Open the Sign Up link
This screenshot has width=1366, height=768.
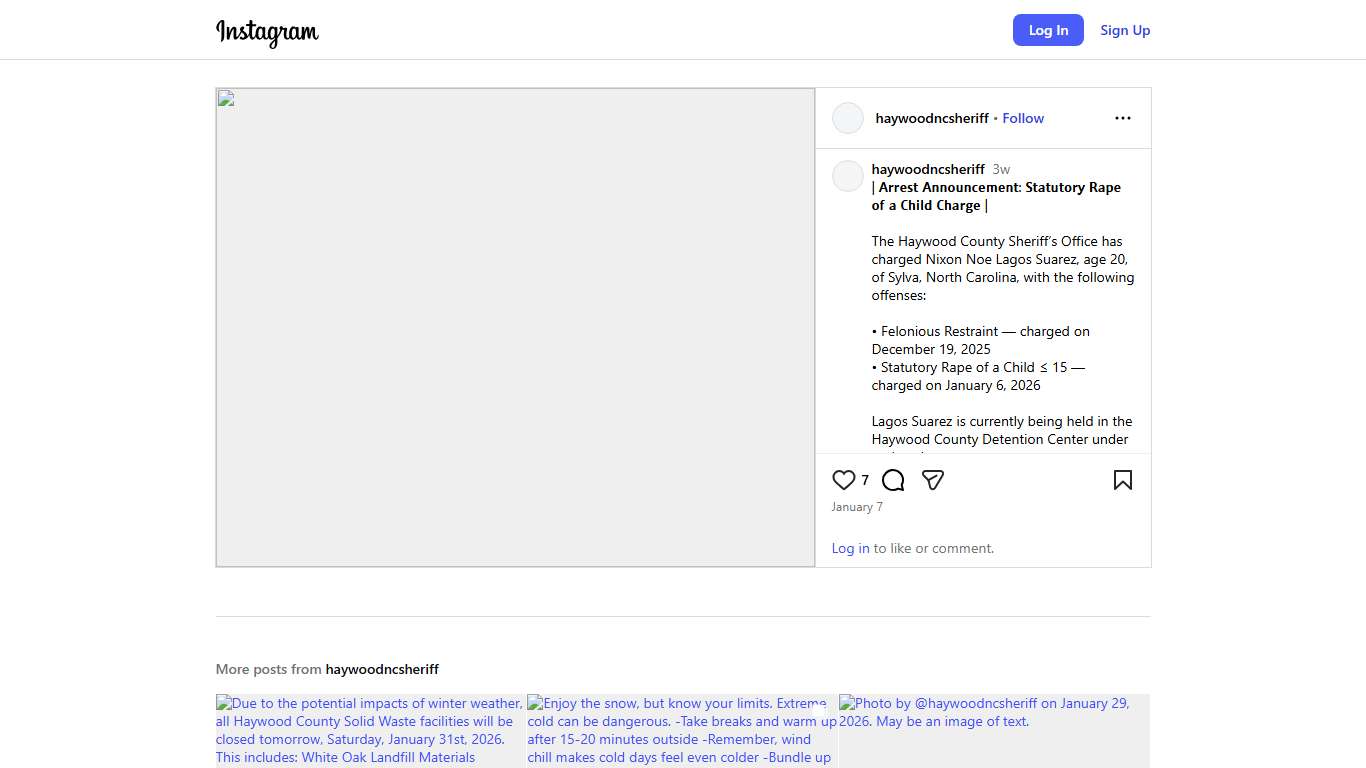click(1125, 30)
